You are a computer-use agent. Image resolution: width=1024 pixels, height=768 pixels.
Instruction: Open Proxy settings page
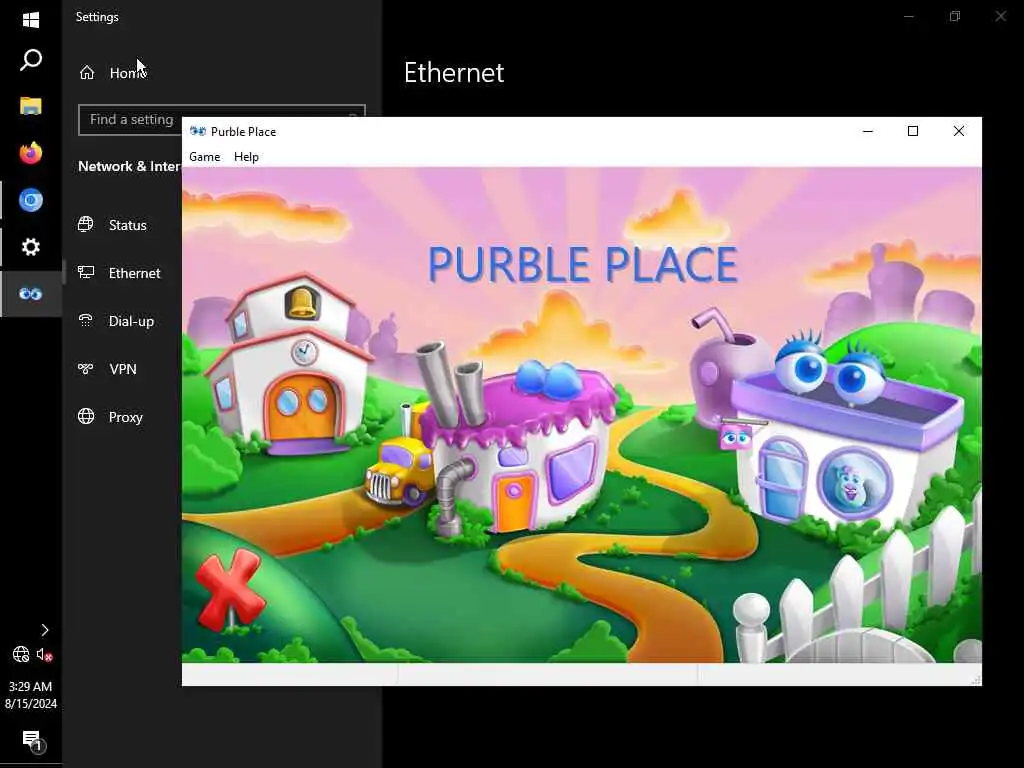click(x=123, y=417)
